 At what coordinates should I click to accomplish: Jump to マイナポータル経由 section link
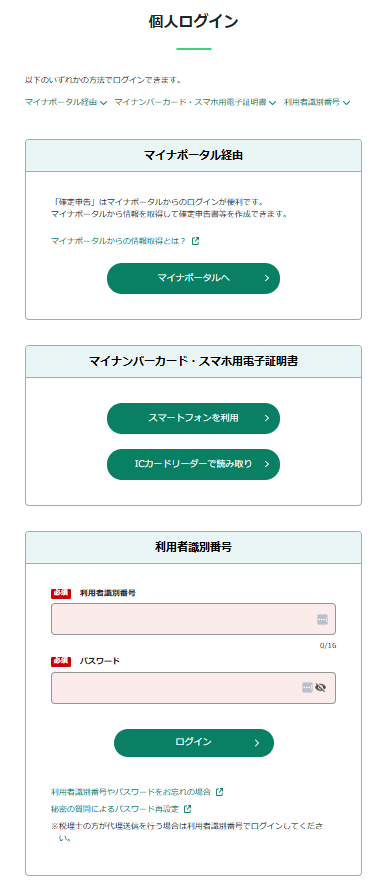pyautogui.click(x=61, y=102)
